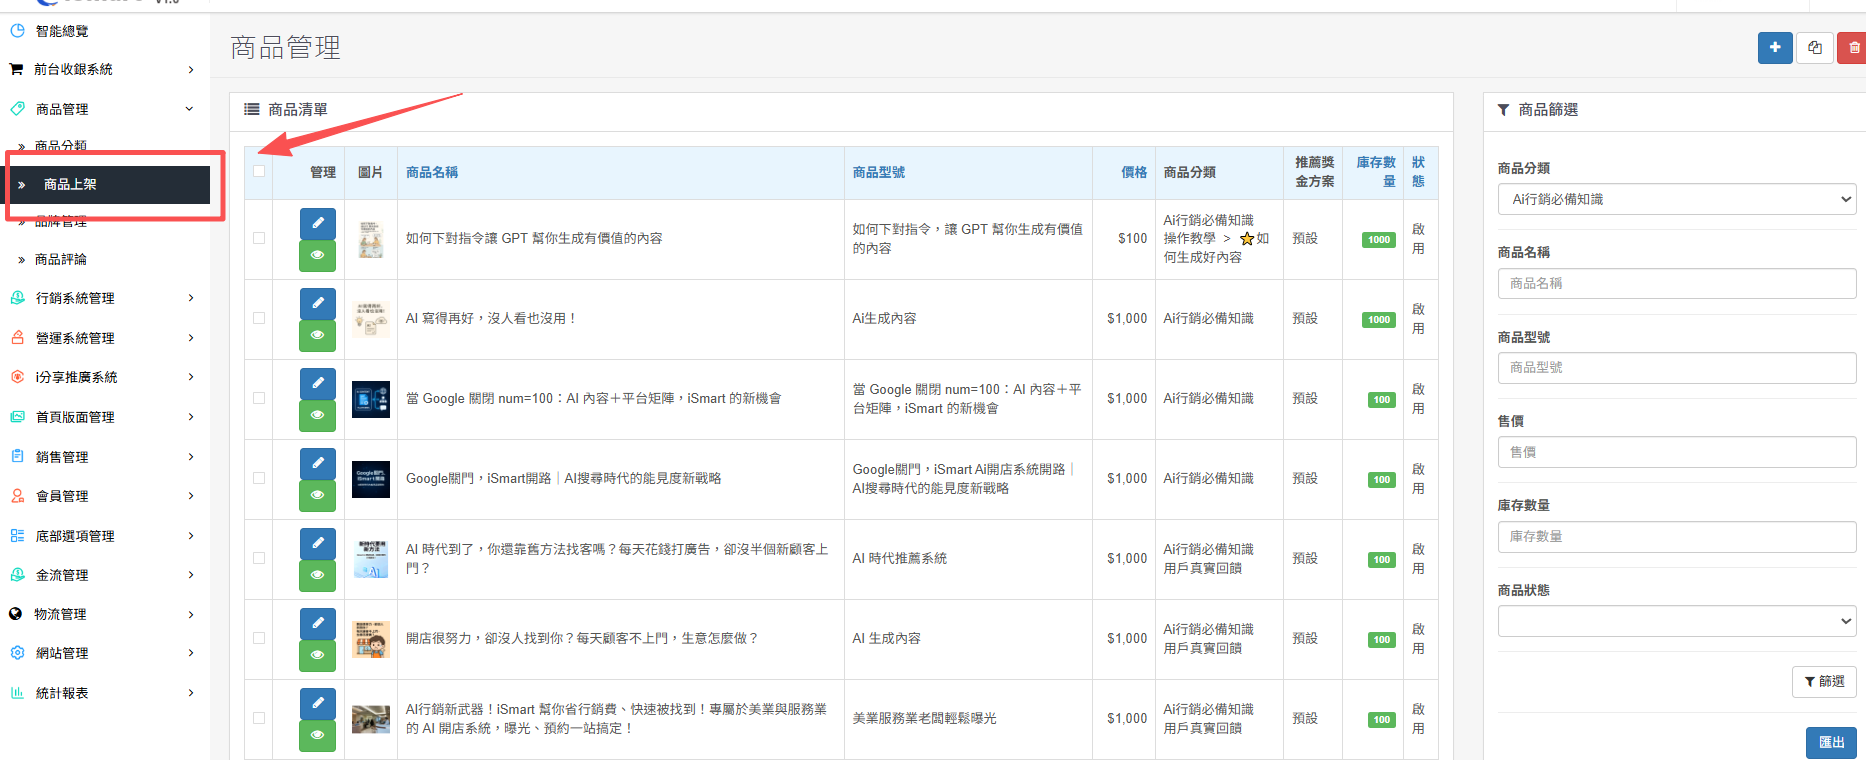Image resolution: width=1866 pixels, height=760 pixels.
Task: Click the green 1000 stock badge in first row
Action: click(x=1378, y=240)
